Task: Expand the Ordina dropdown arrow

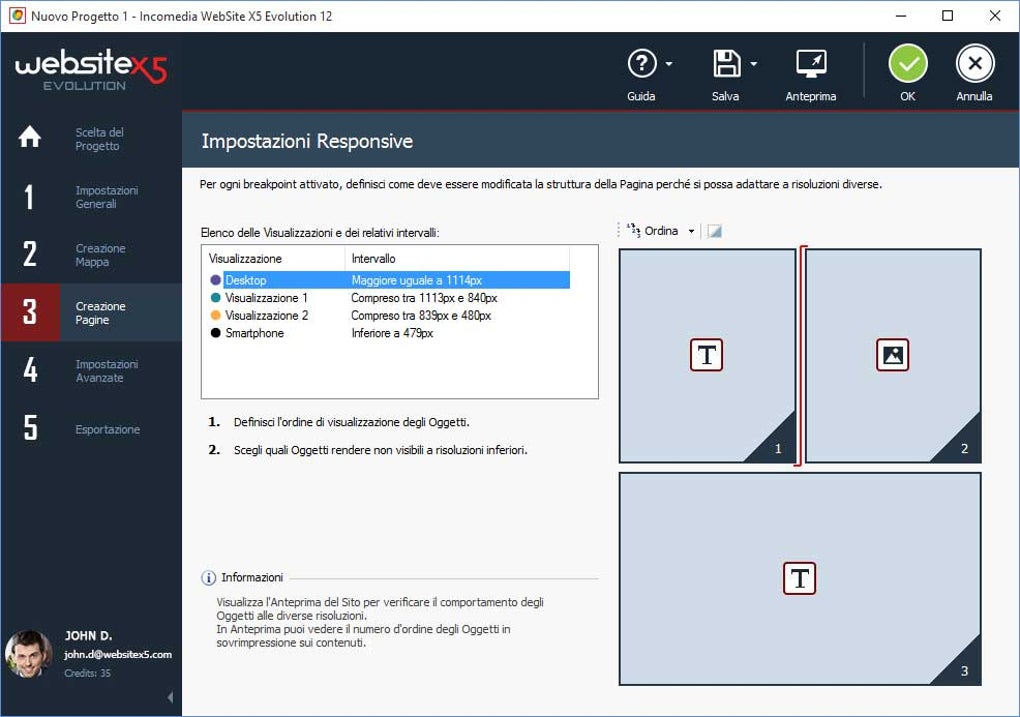Action: [x=691, y=231]
